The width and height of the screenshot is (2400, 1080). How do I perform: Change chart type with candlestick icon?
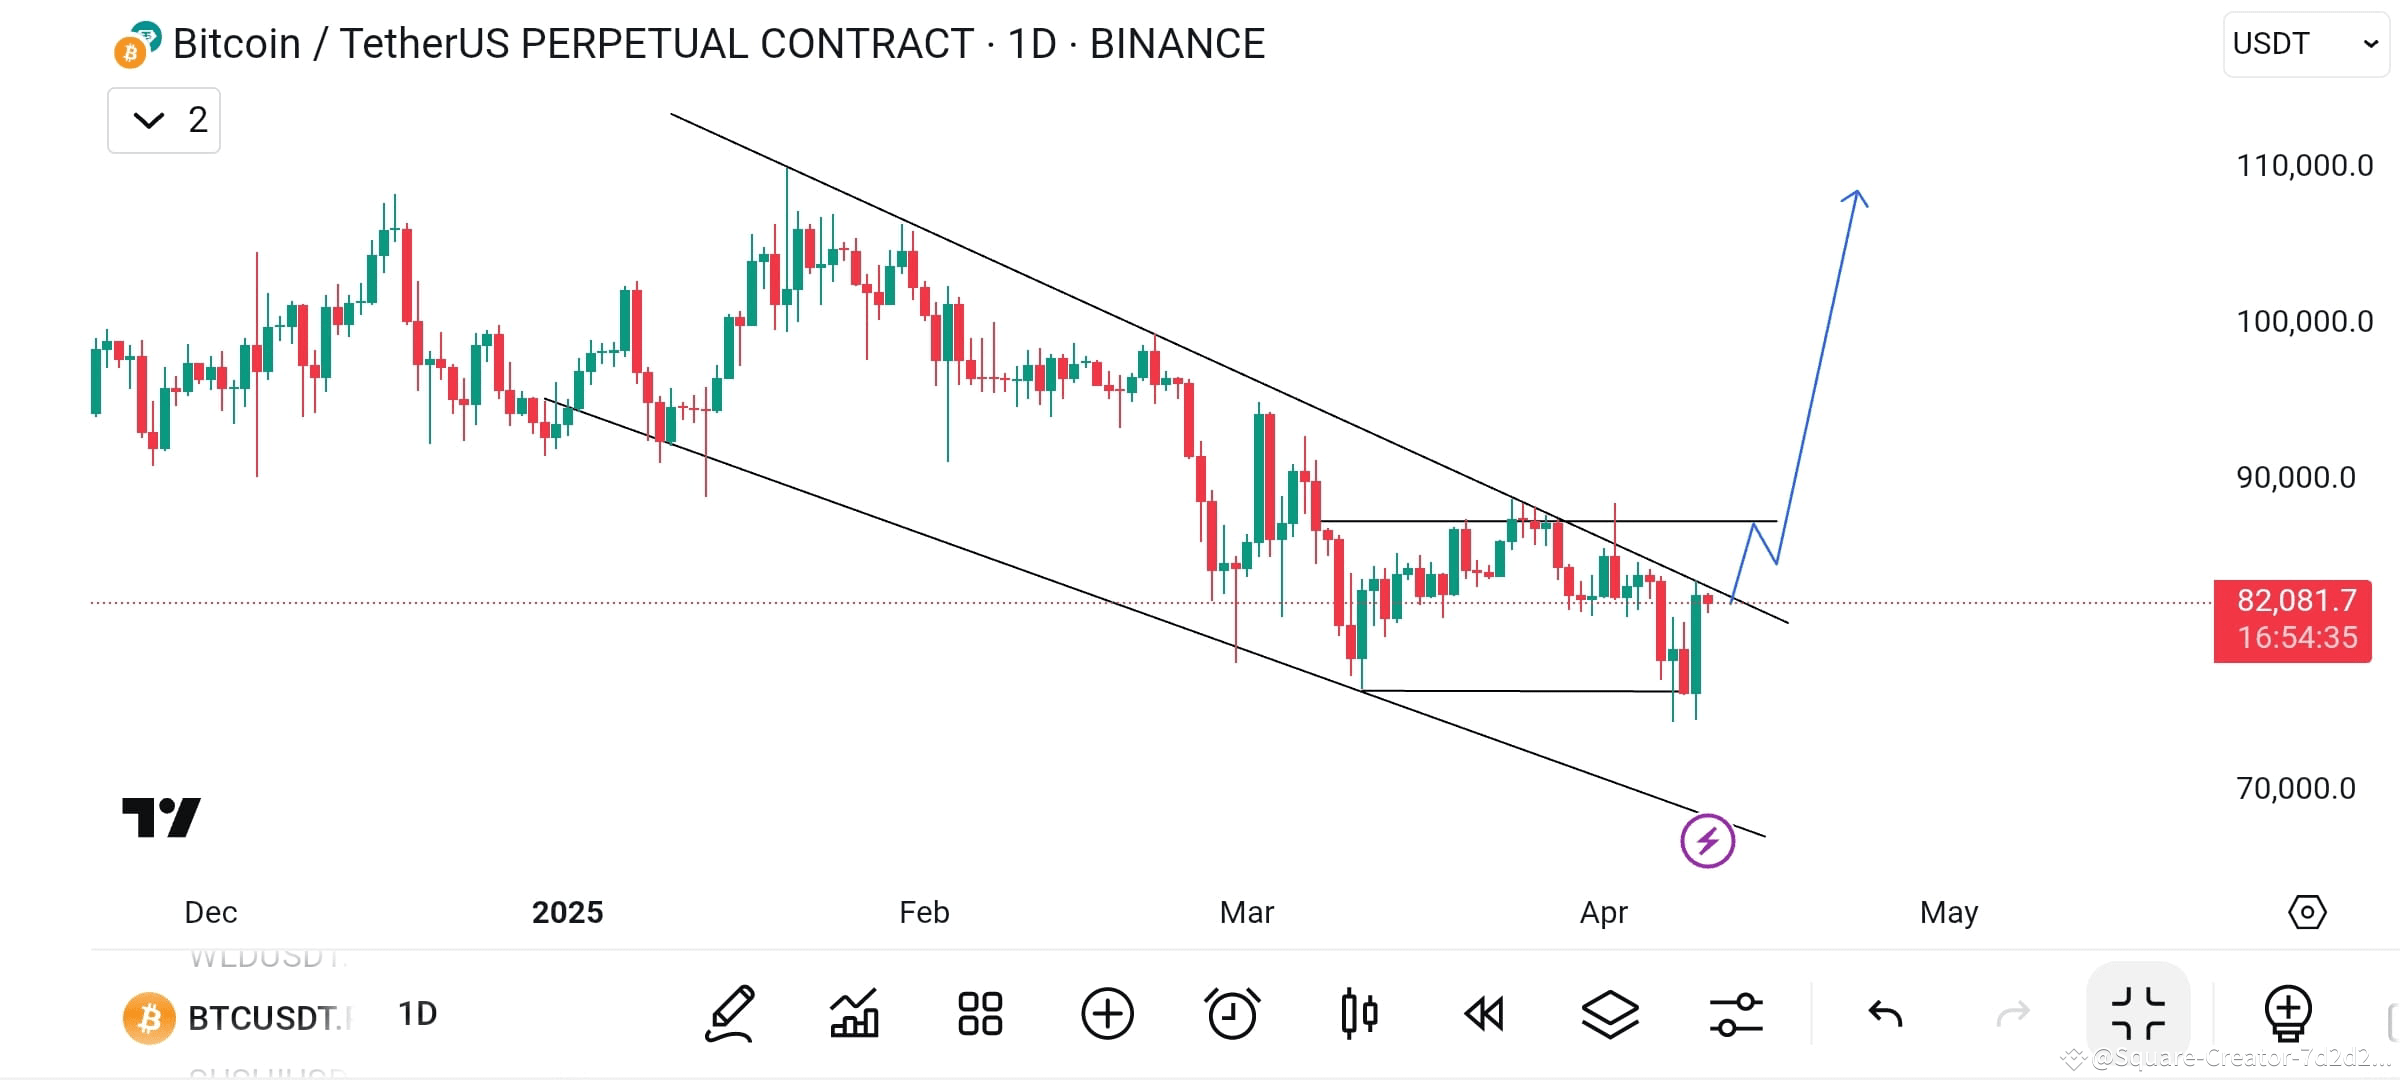point(1359,1014)
